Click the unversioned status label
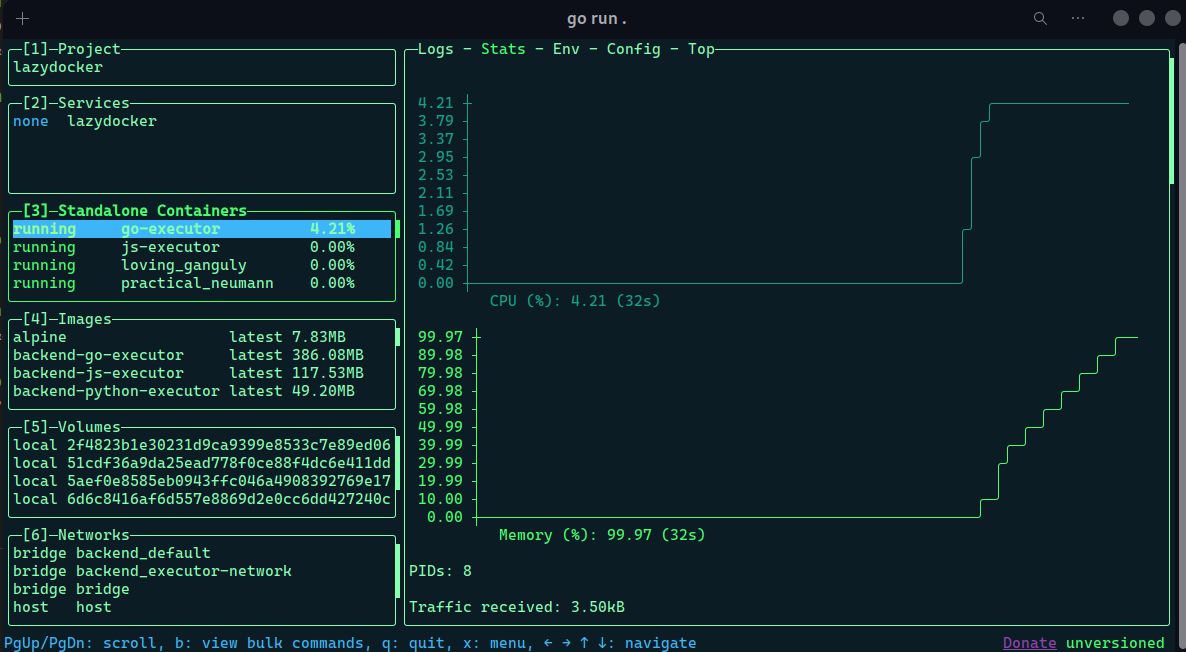The height and width of the screenshot is (652, 1186). tap(1115, 643)
